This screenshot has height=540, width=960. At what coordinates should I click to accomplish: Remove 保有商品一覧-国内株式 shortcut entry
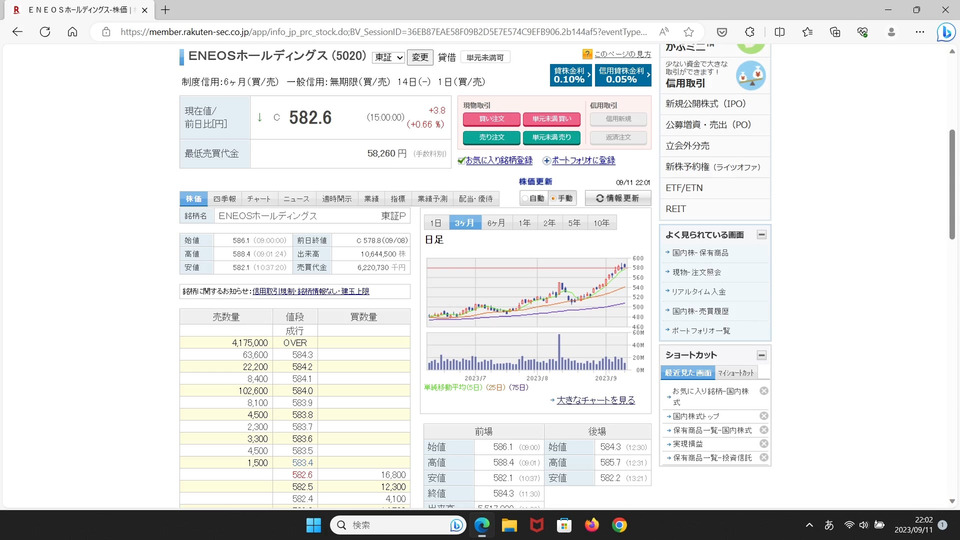coord(763,430)
